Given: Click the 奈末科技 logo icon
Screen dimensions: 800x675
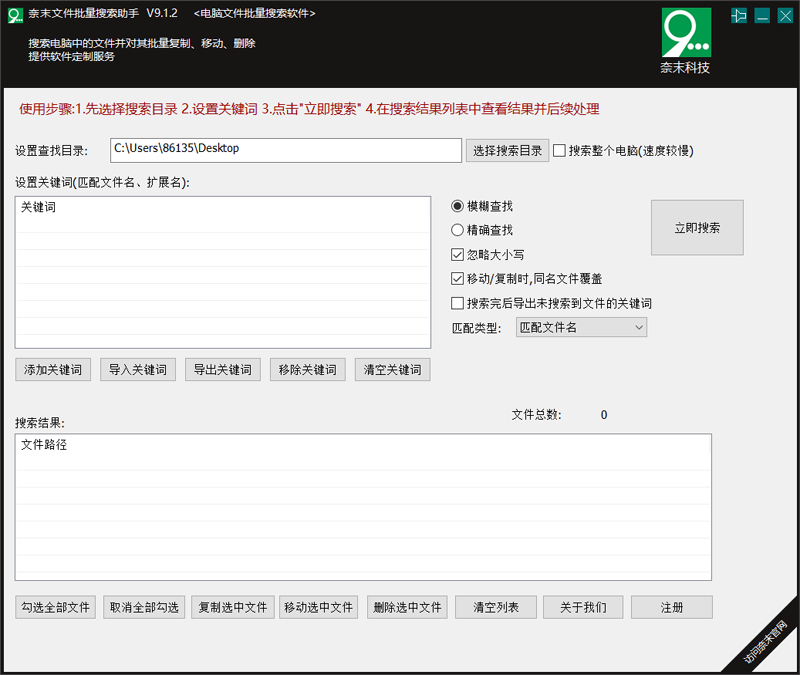Looking at the screenshot, I should 685,34.
